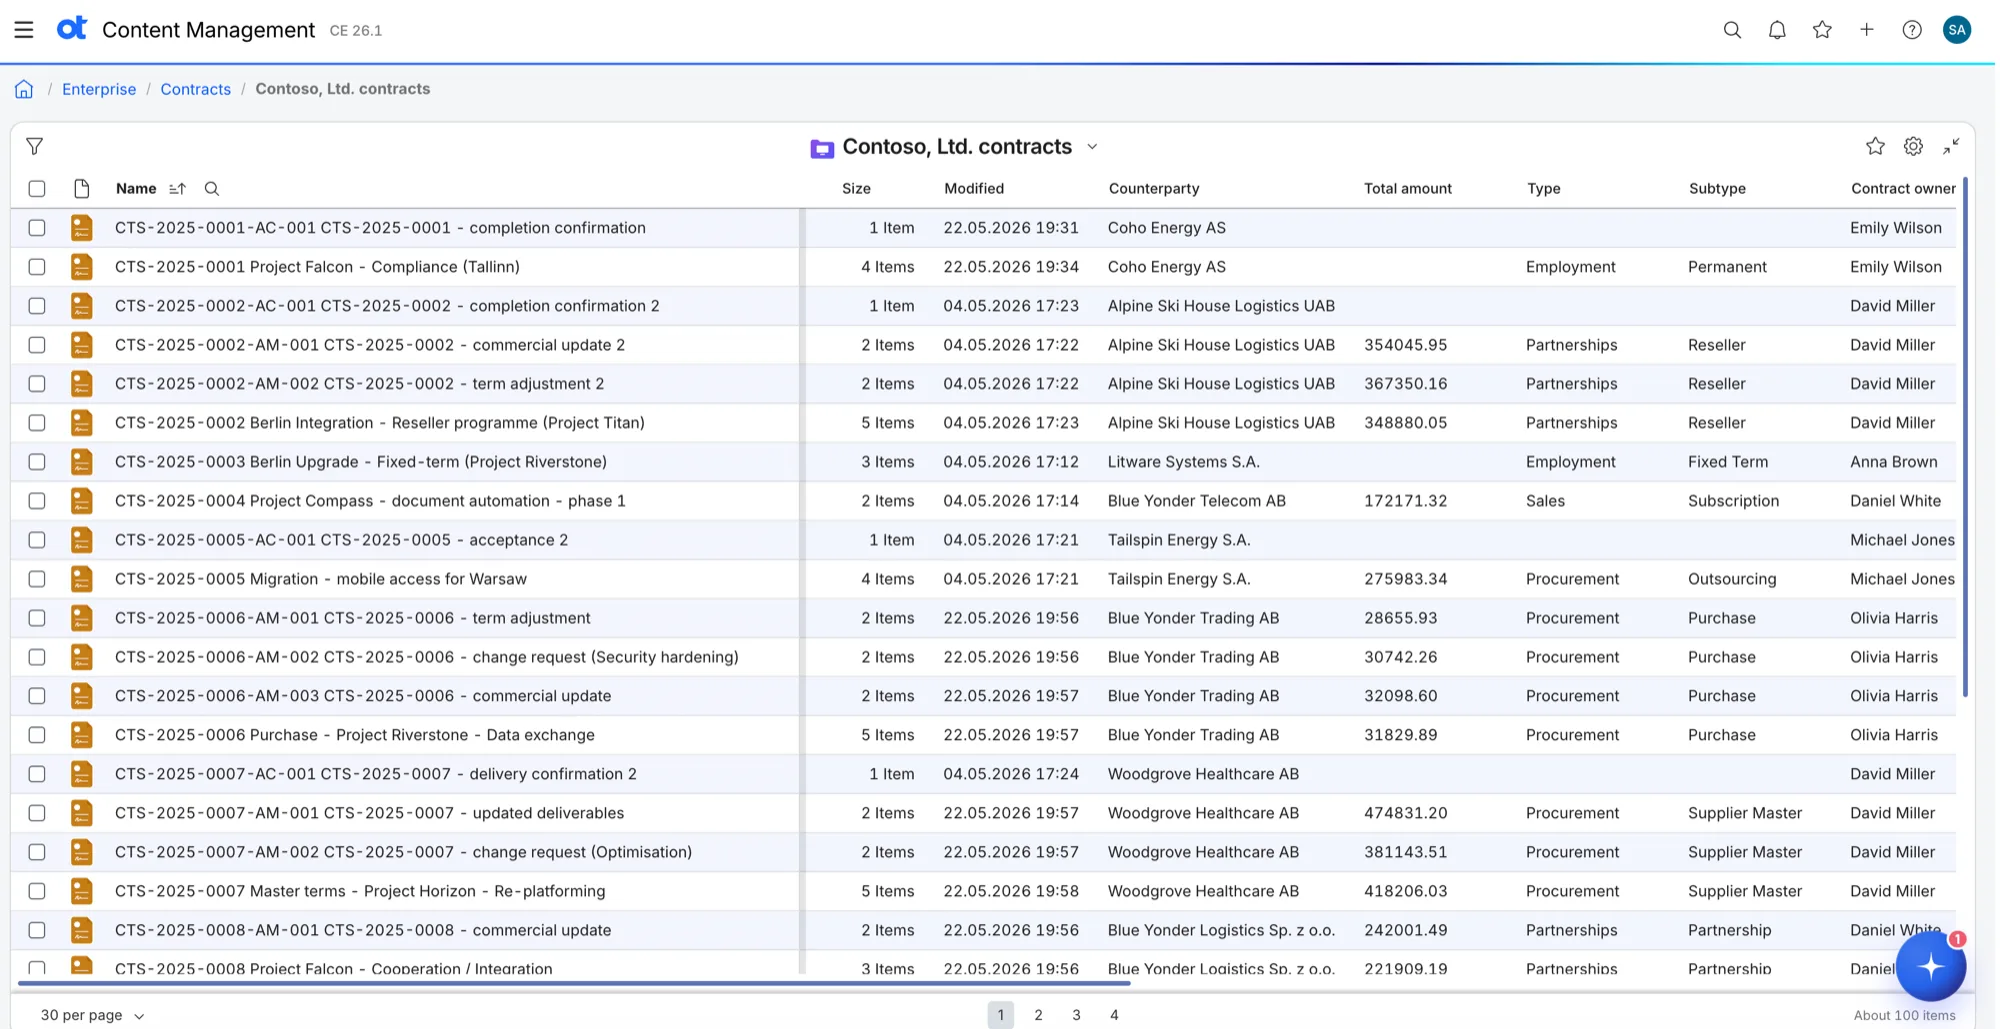Check the CTS-2025-0001 Project Falcon row
This screenshot has width=2000, height=1029.
pyautogui.click(x=37, y=267)
